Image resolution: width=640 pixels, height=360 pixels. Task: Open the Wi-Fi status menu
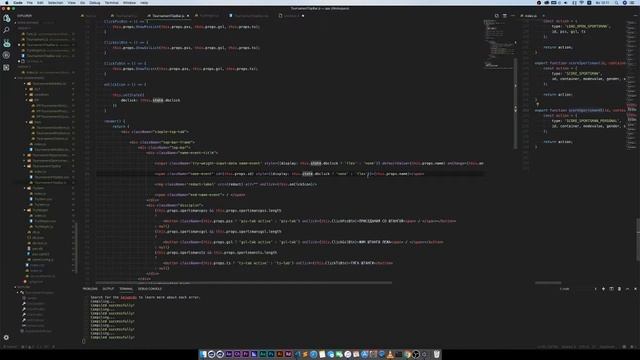[582, 2]
